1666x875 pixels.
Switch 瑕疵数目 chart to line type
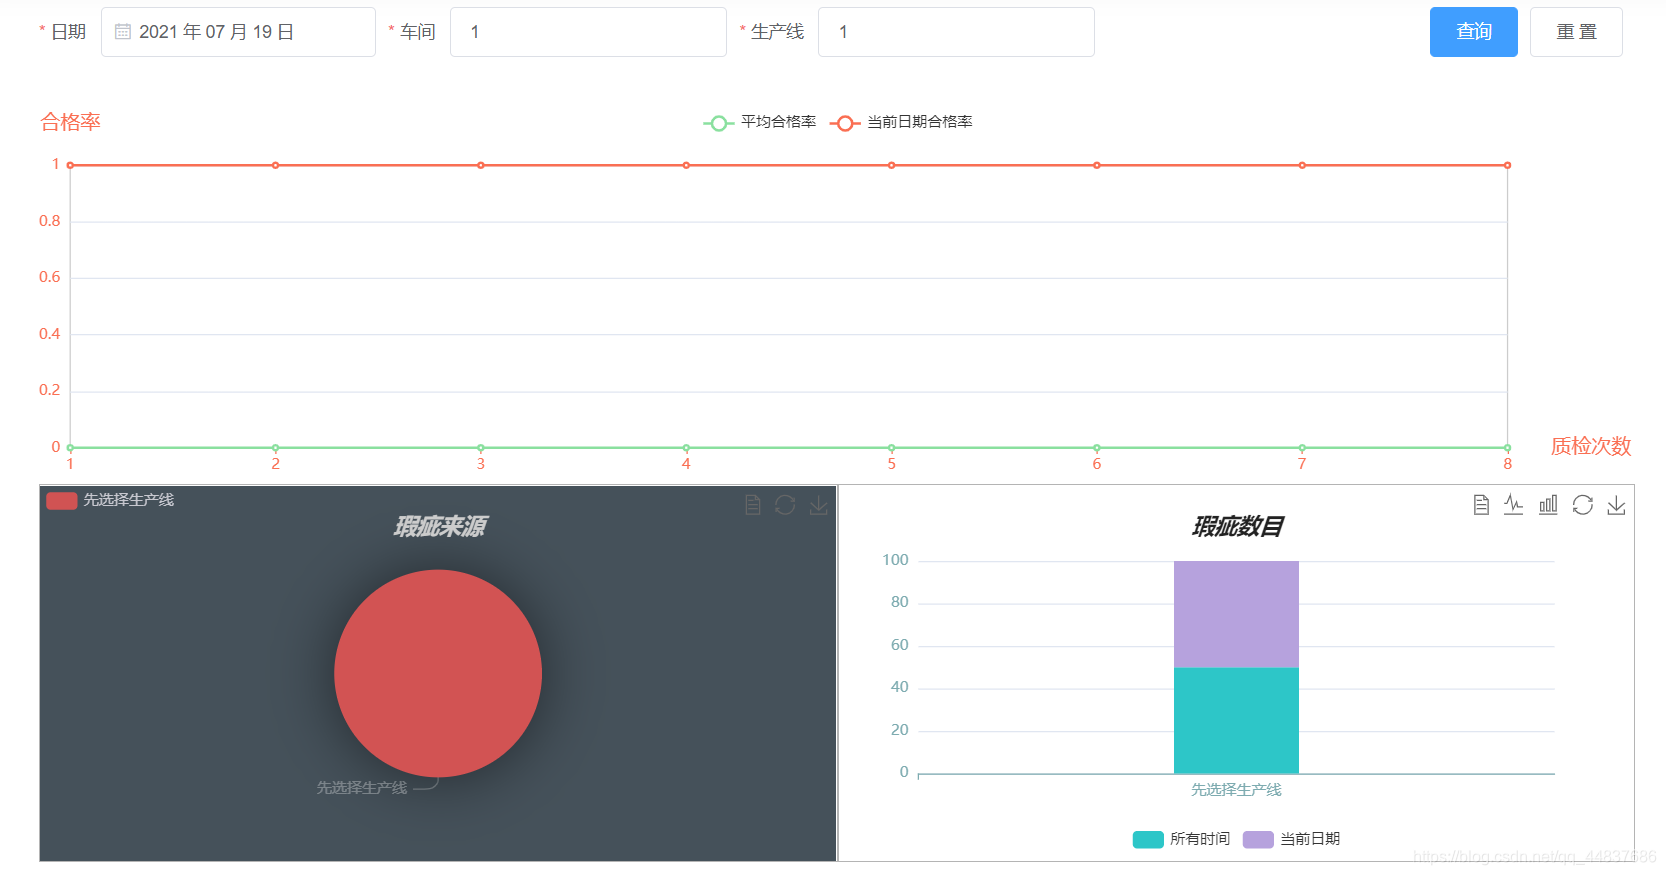click(1514, 505)
